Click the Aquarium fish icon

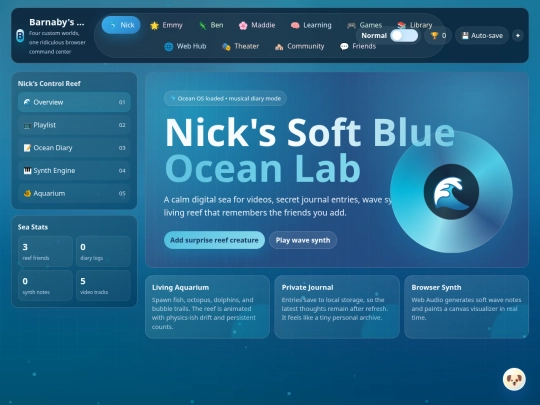[27, 193]
